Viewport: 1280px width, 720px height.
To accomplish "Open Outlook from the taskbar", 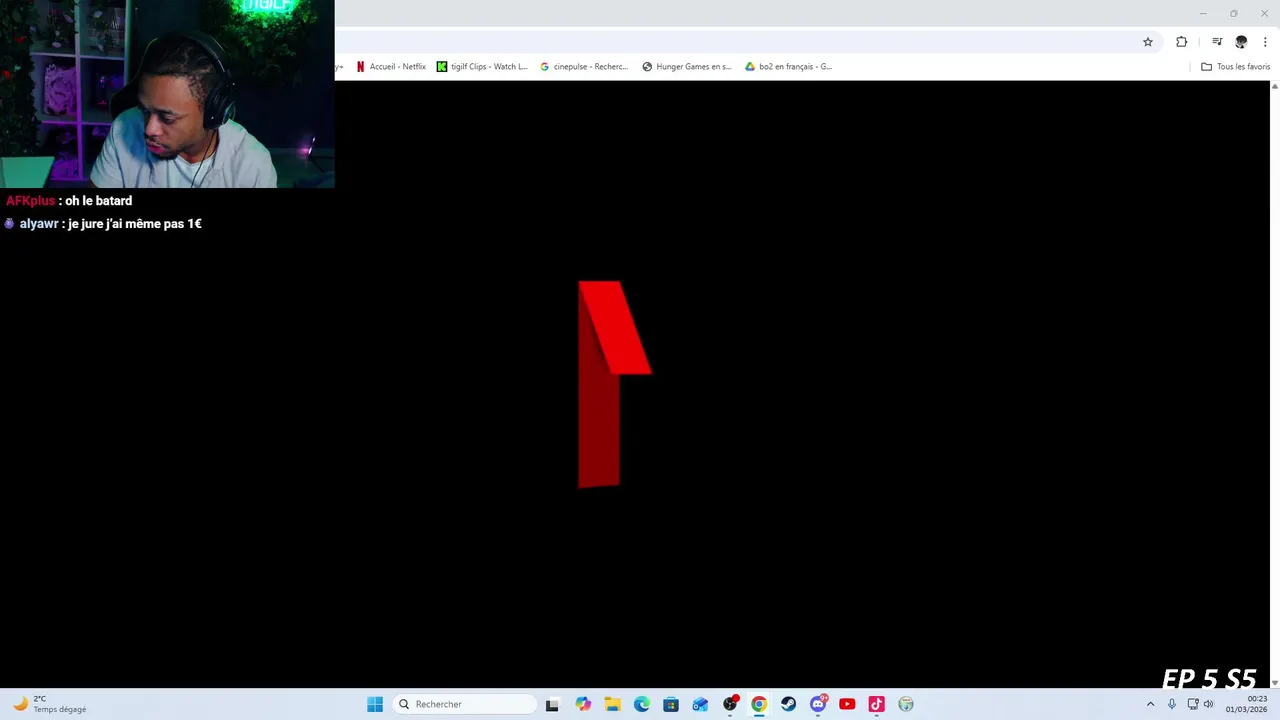I will tap(700, 704).
